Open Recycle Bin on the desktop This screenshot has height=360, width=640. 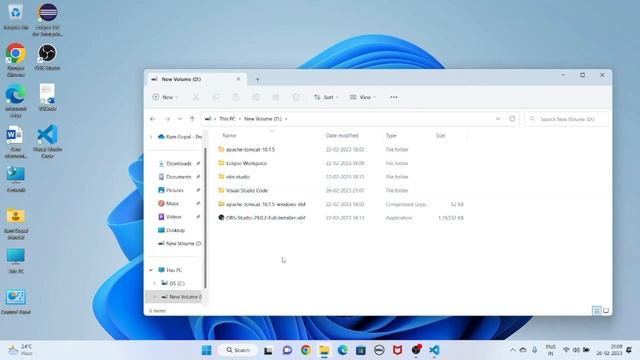coord(16,17)
